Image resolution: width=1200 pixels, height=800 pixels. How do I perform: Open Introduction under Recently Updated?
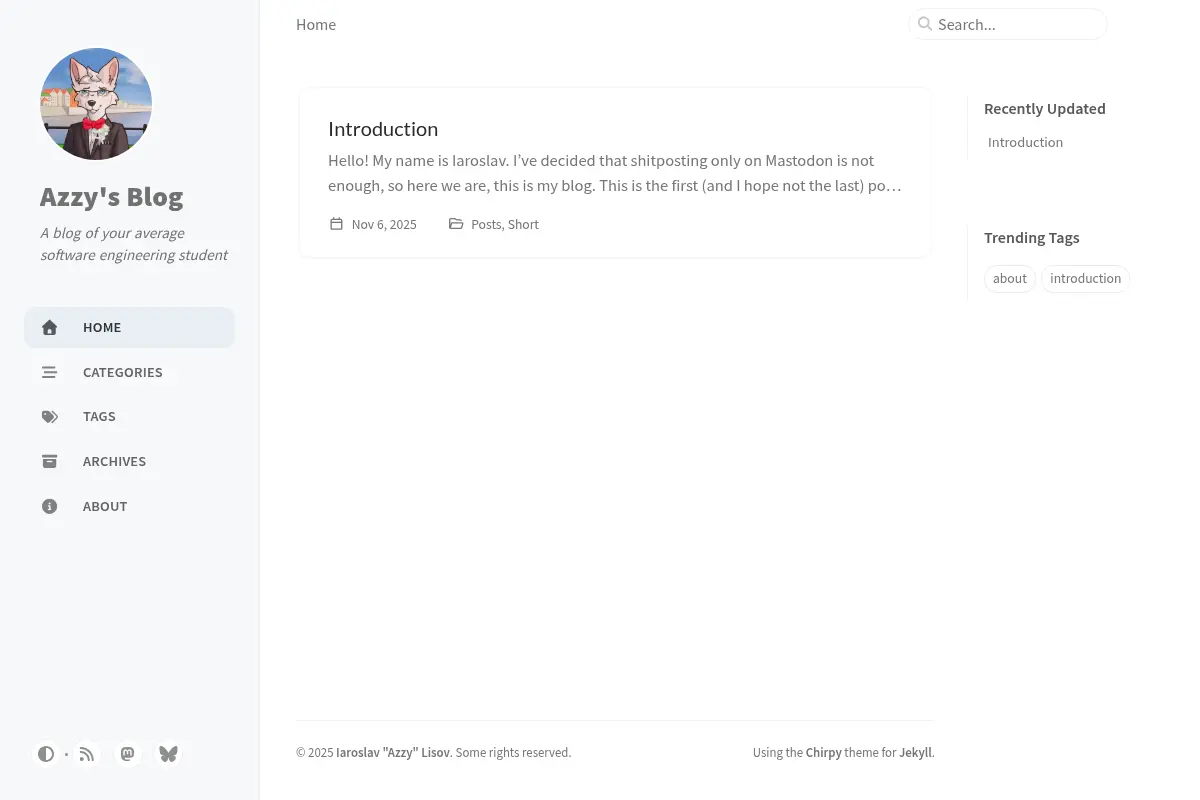point(1025,142)
